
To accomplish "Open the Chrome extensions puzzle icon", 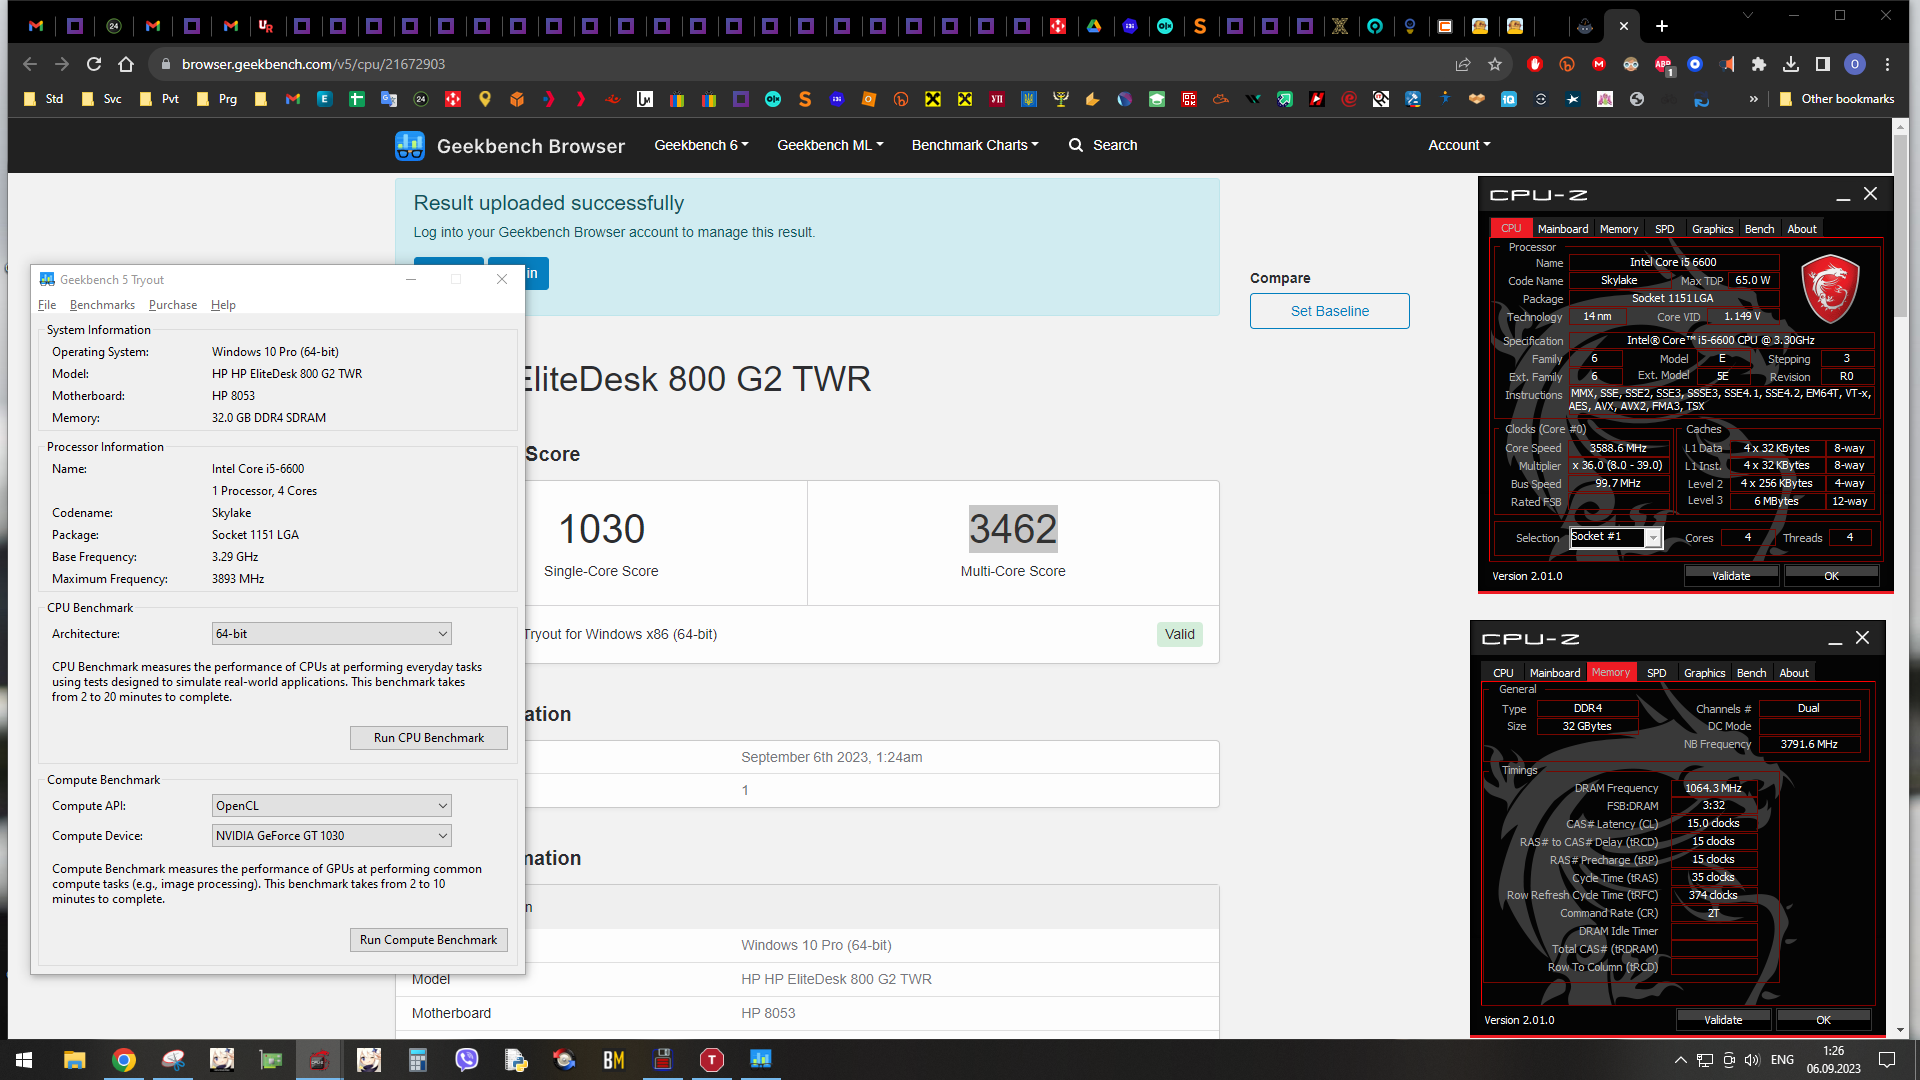I will (x=1759, y=64).
